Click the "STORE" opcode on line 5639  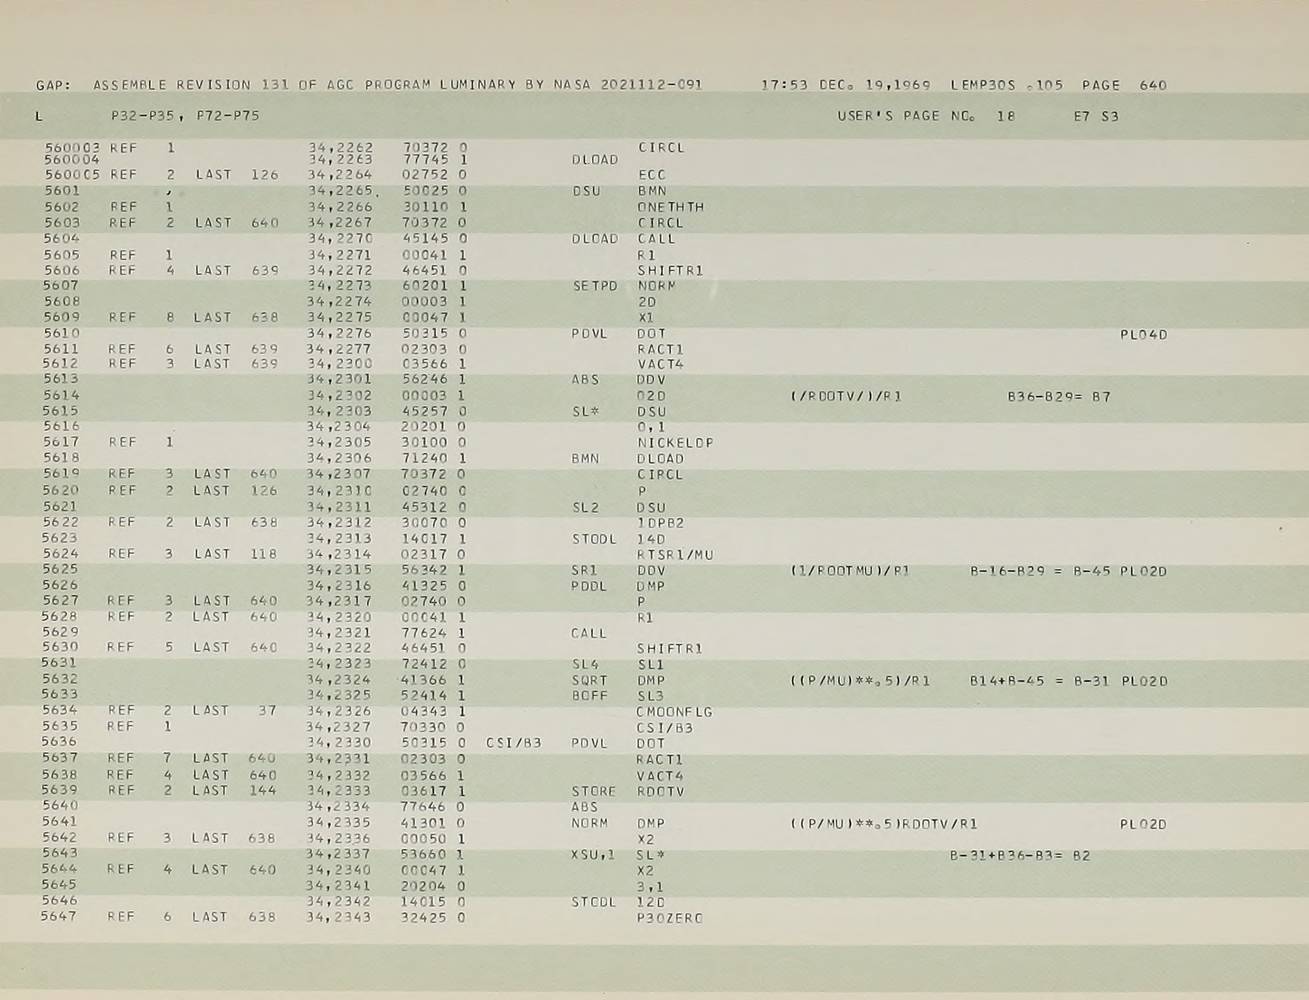594,792
